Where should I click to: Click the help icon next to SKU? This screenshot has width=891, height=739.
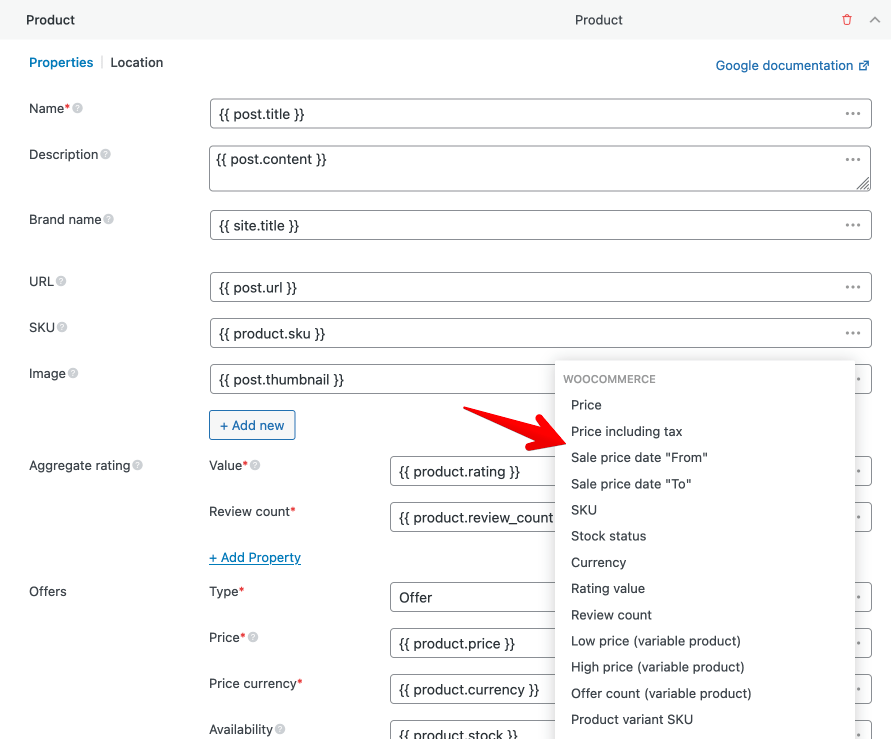[x=62, y=327]
